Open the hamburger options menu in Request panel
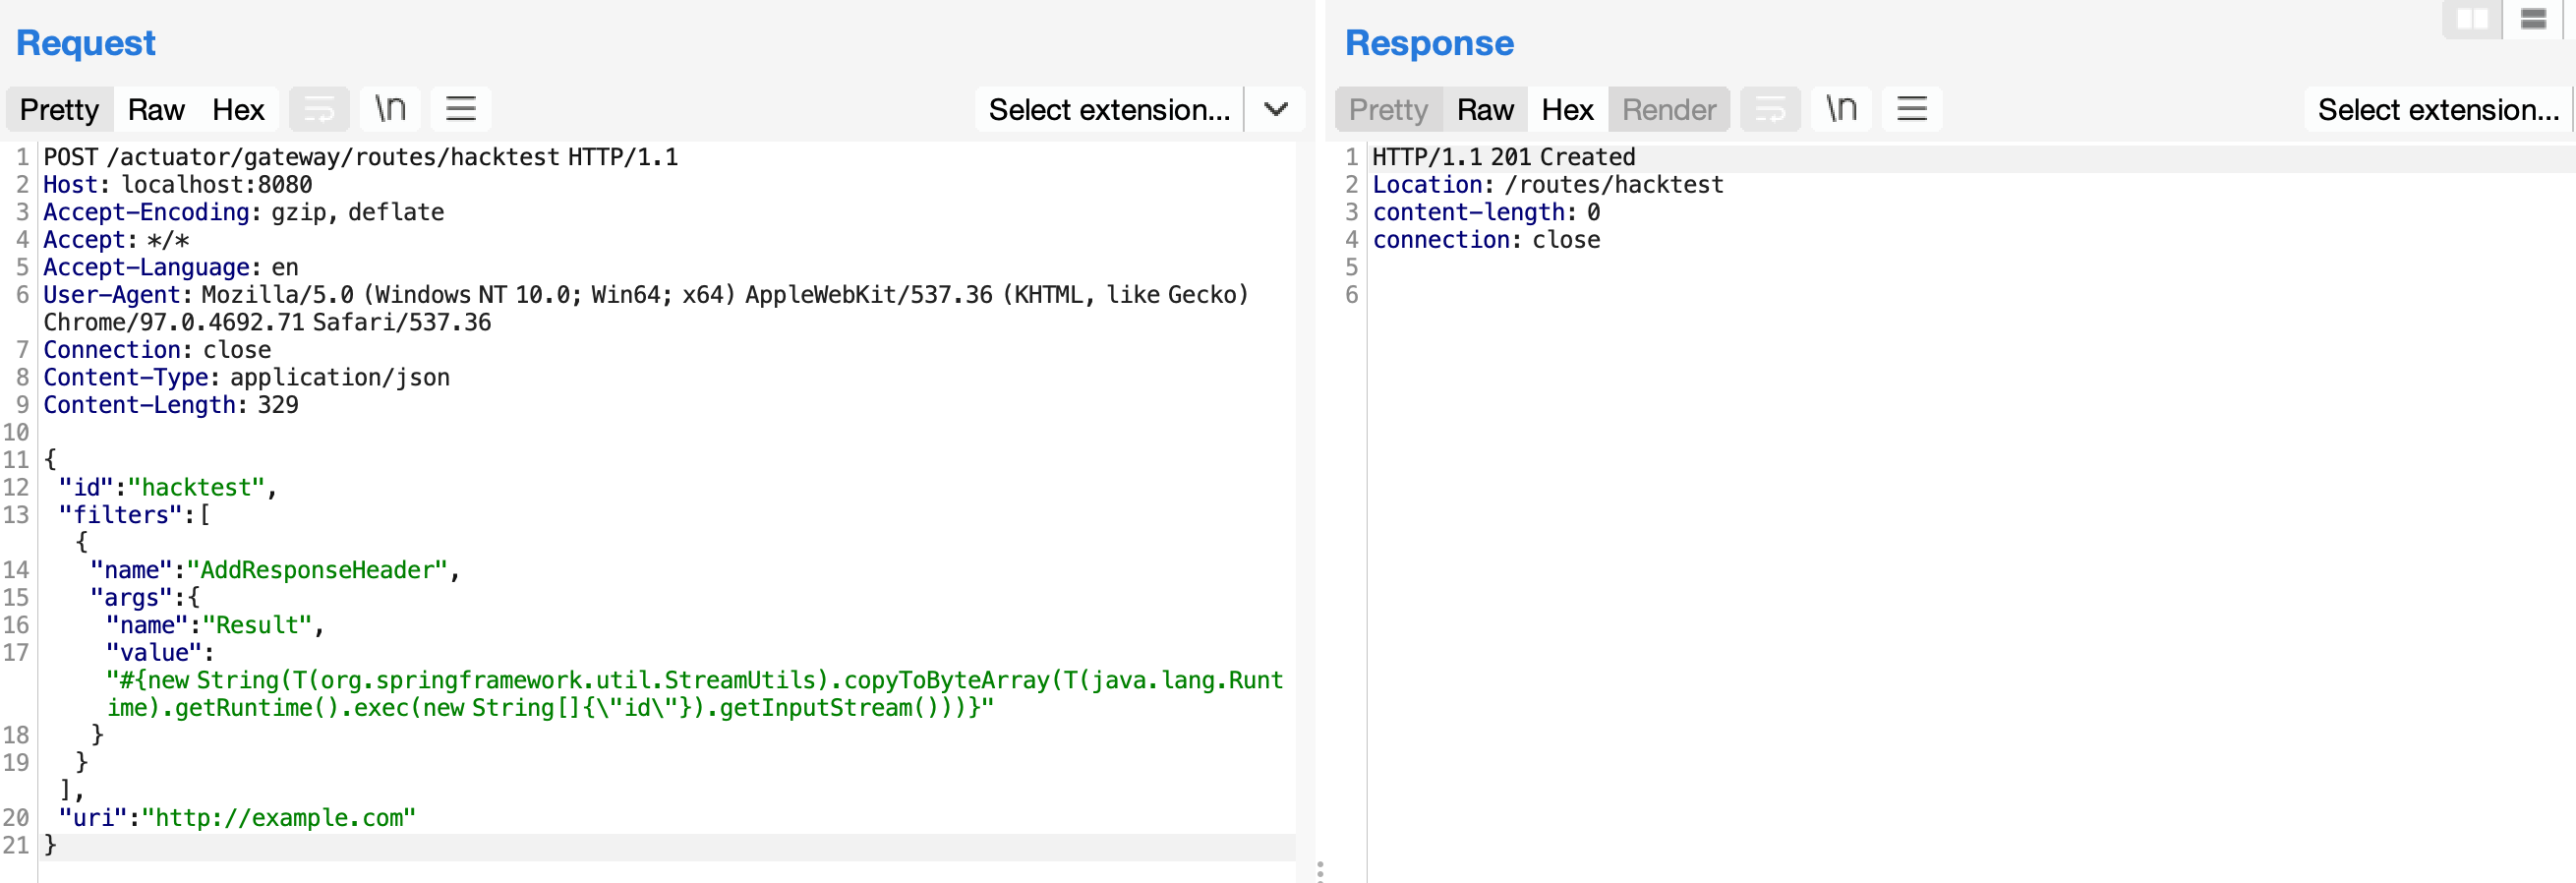The width and height of the screenshot is (2576, 883). tap(460, 109)
